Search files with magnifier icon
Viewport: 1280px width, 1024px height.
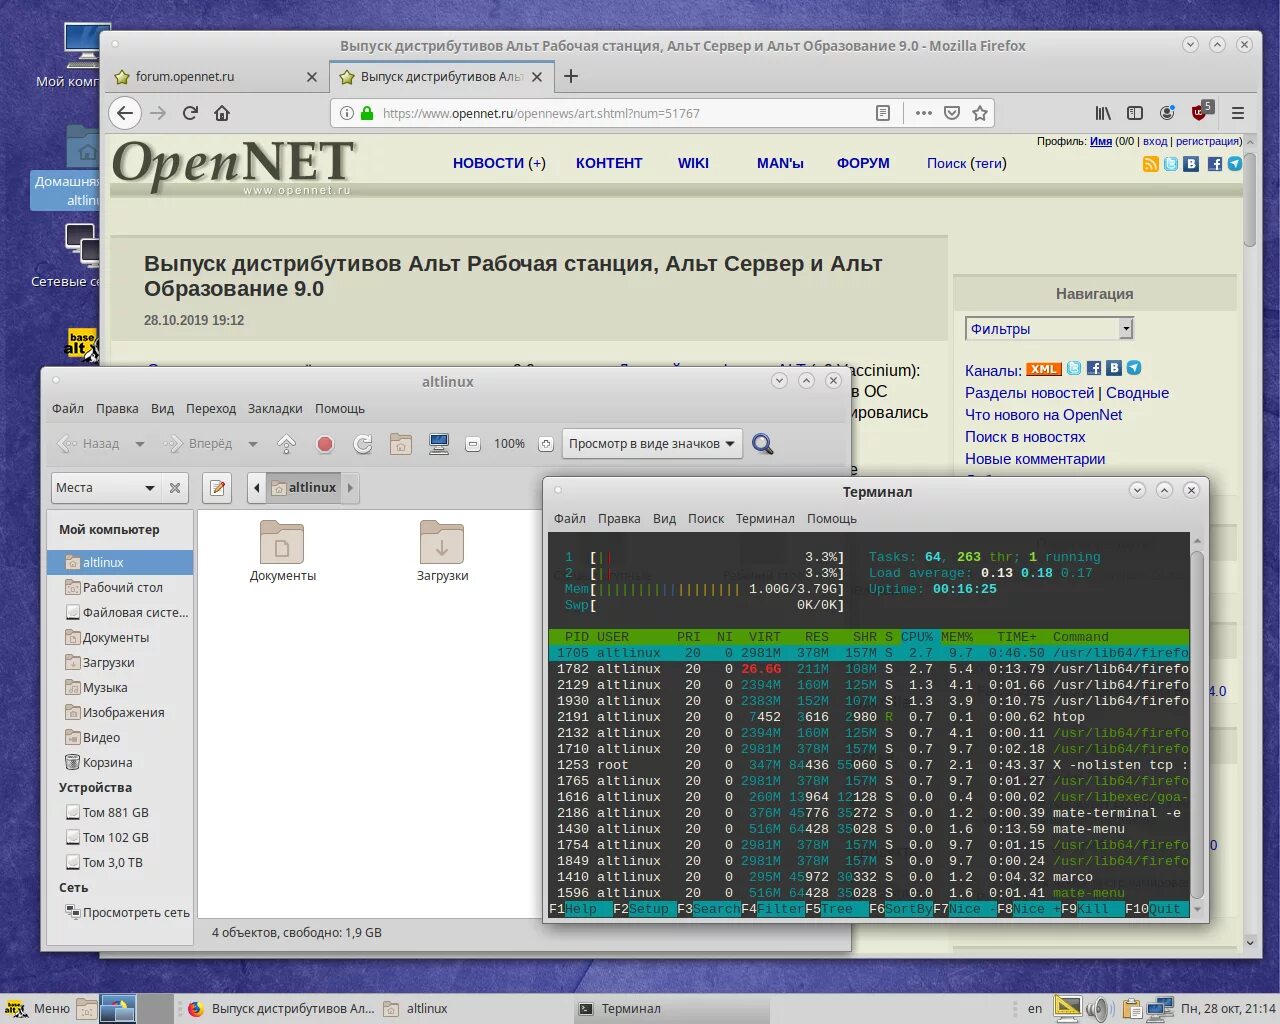763,444
